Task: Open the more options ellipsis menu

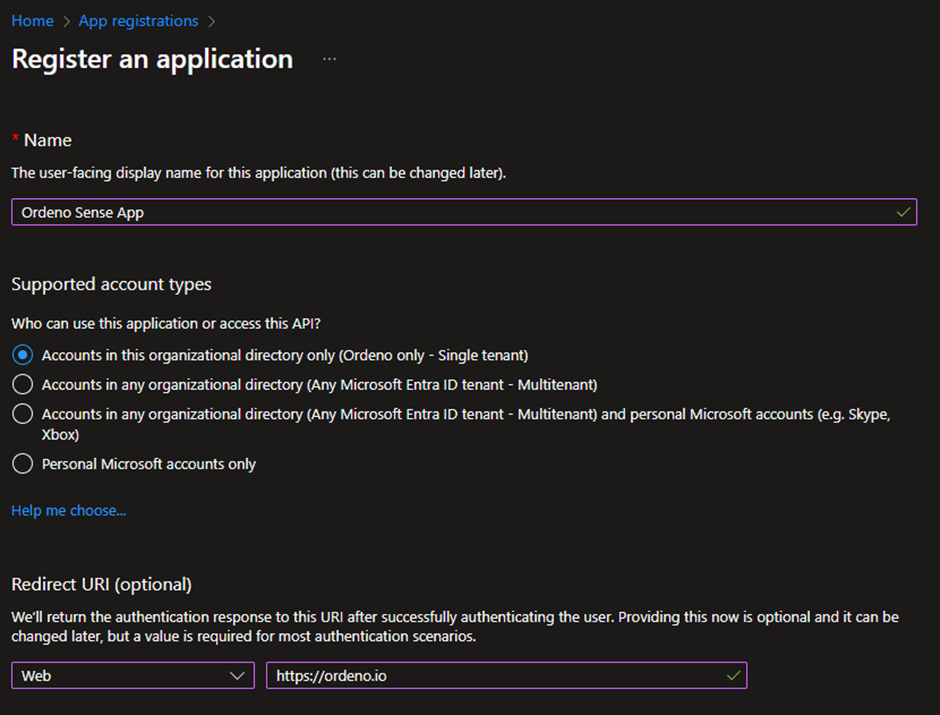Action: (x=329, y=59)
